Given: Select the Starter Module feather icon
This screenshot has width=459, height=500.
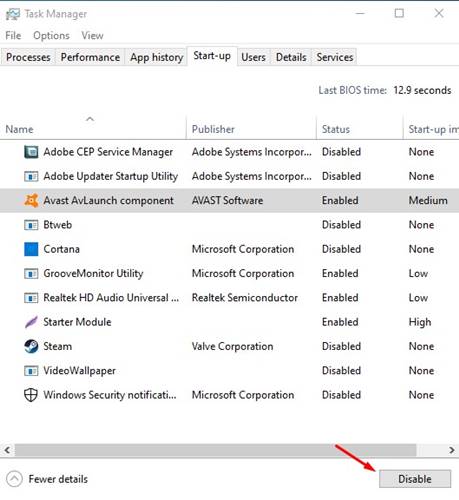Looking at the screenshot, I should pos(31,322).
